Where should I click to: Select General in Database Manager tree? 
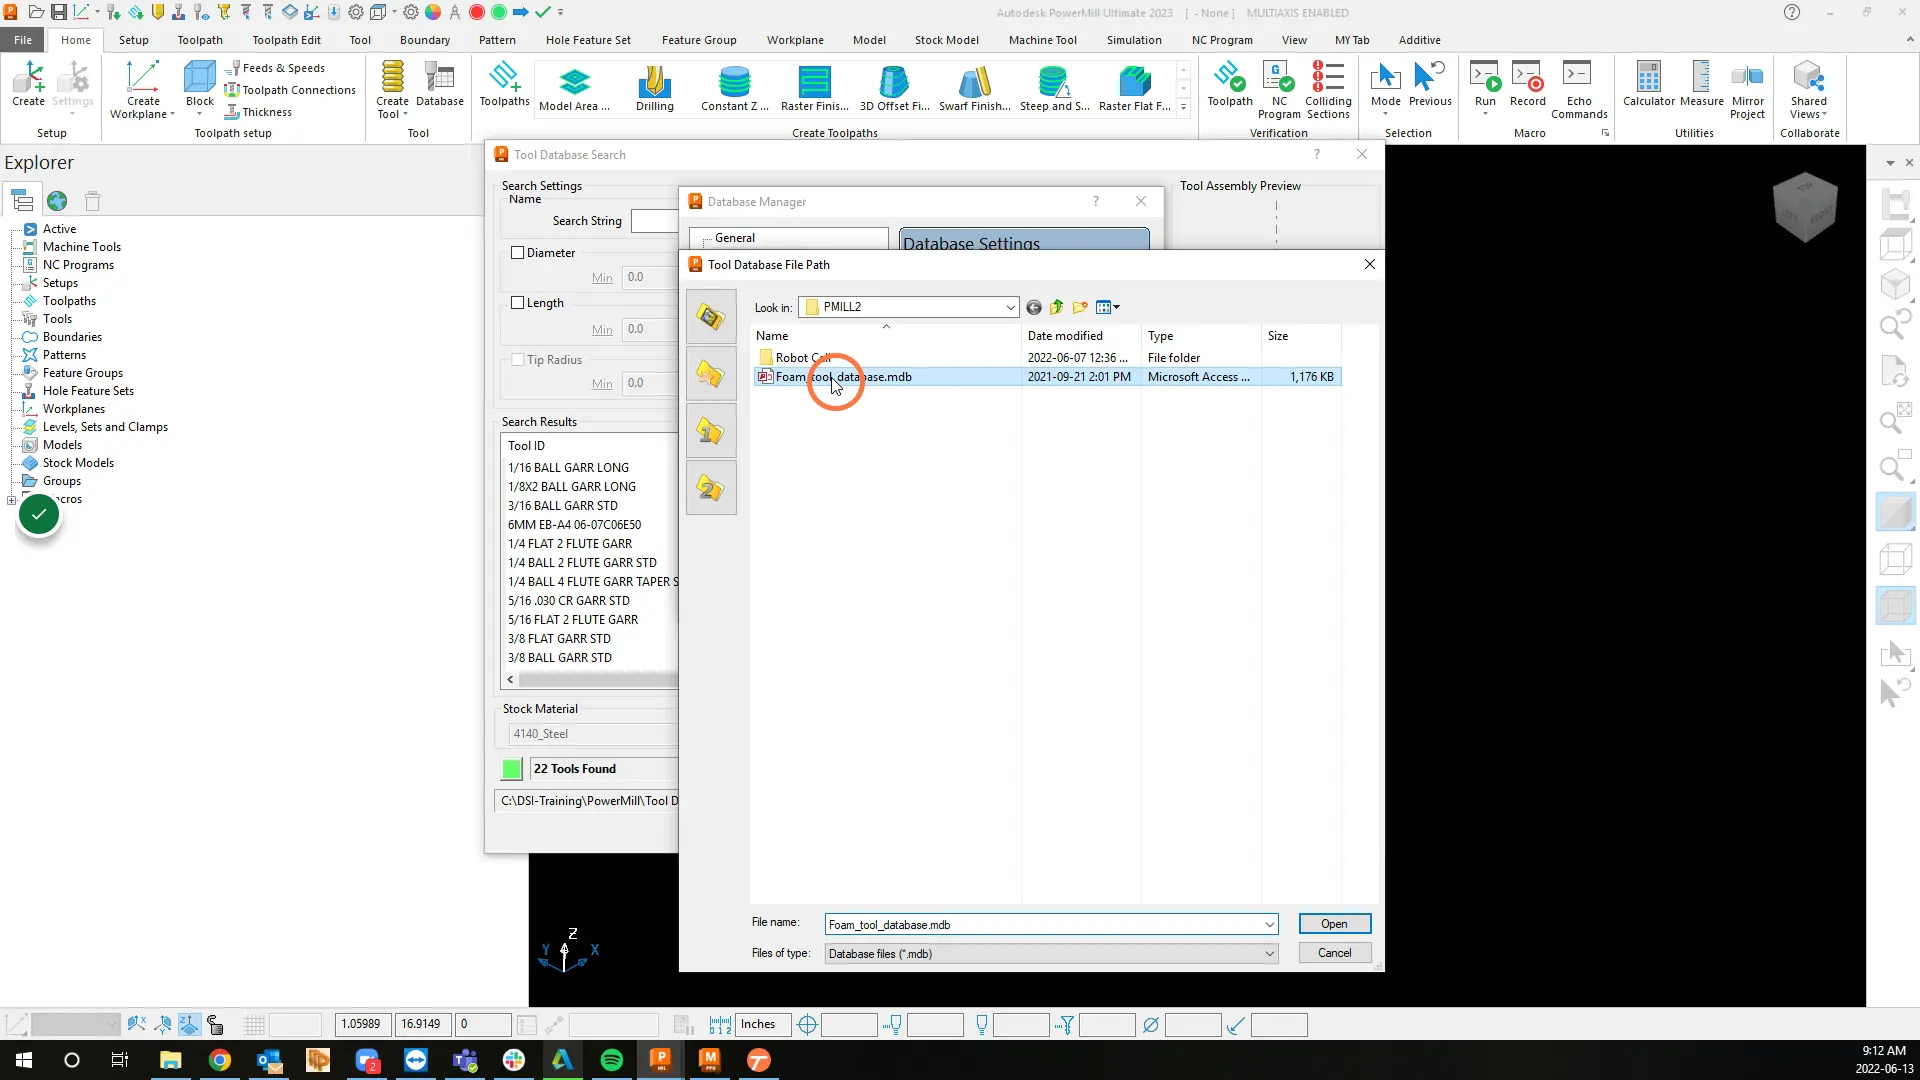coord(735,238)
